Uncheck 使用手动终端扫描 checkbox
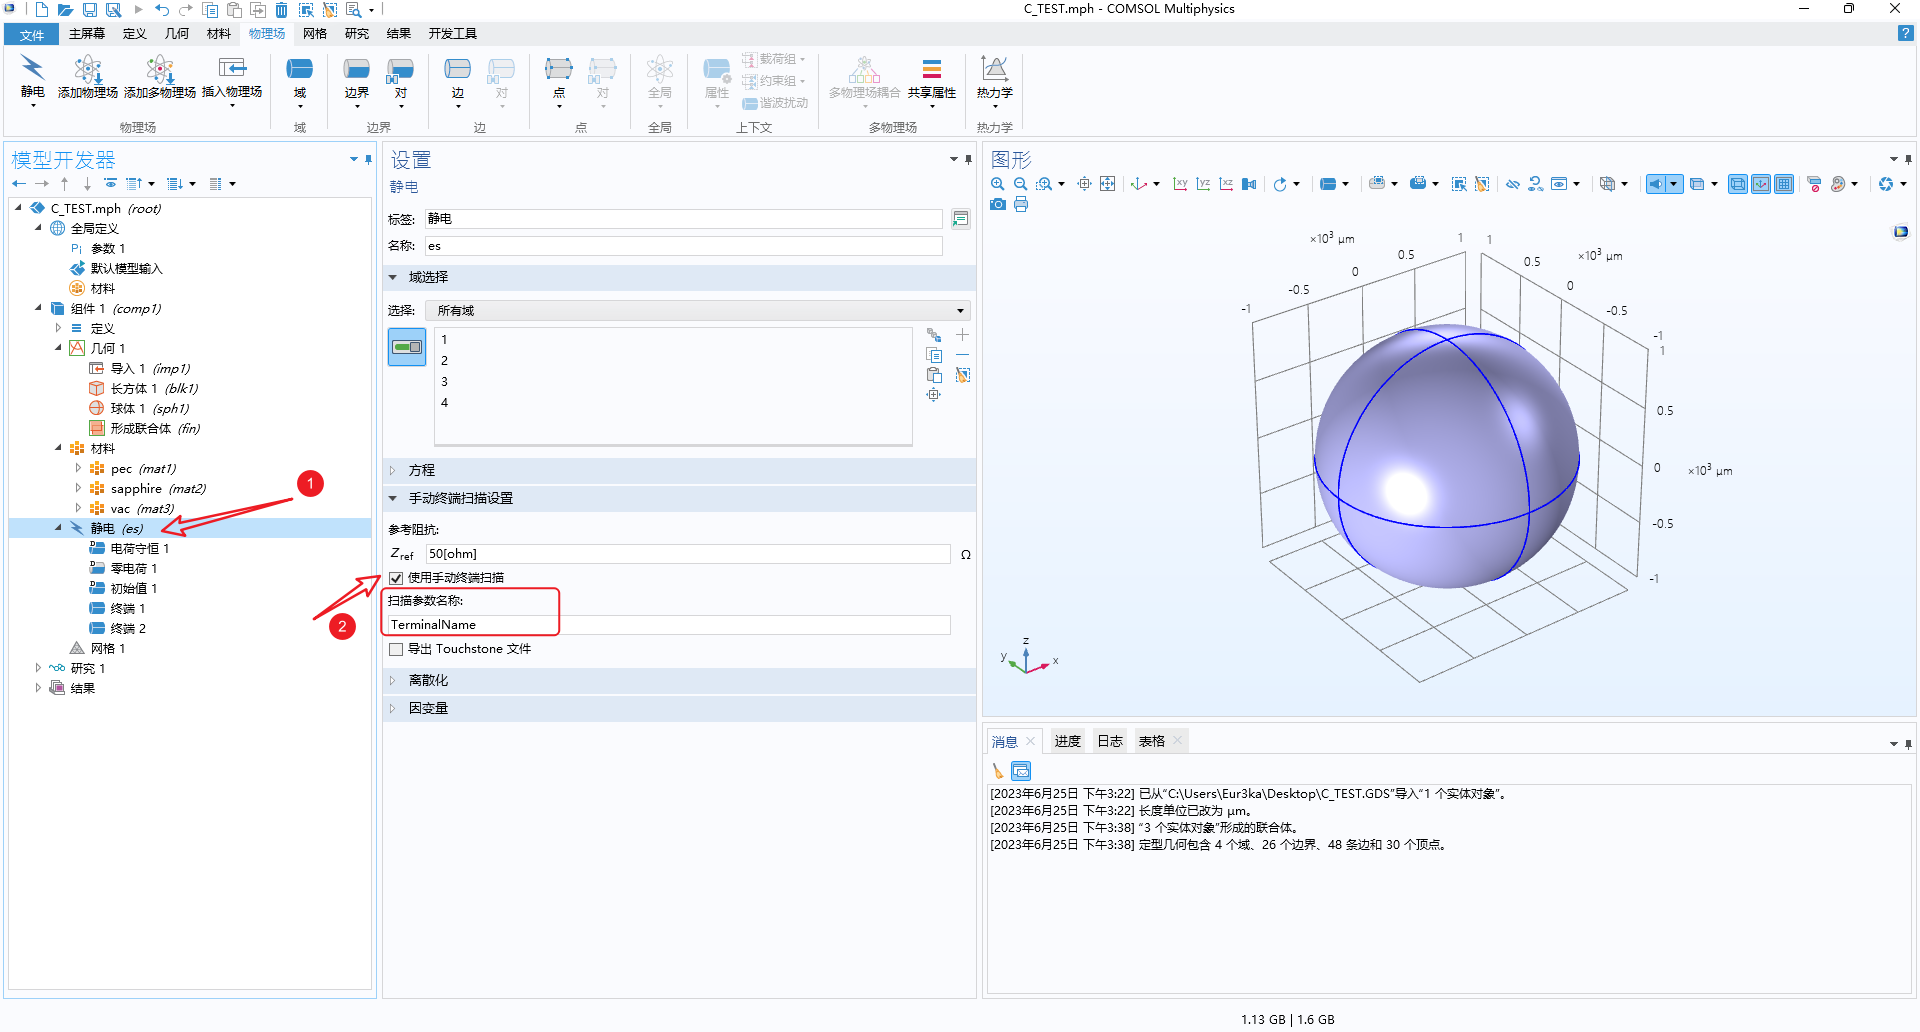This screenshot has height=1032, width=1920. click(x=396, y=578)
